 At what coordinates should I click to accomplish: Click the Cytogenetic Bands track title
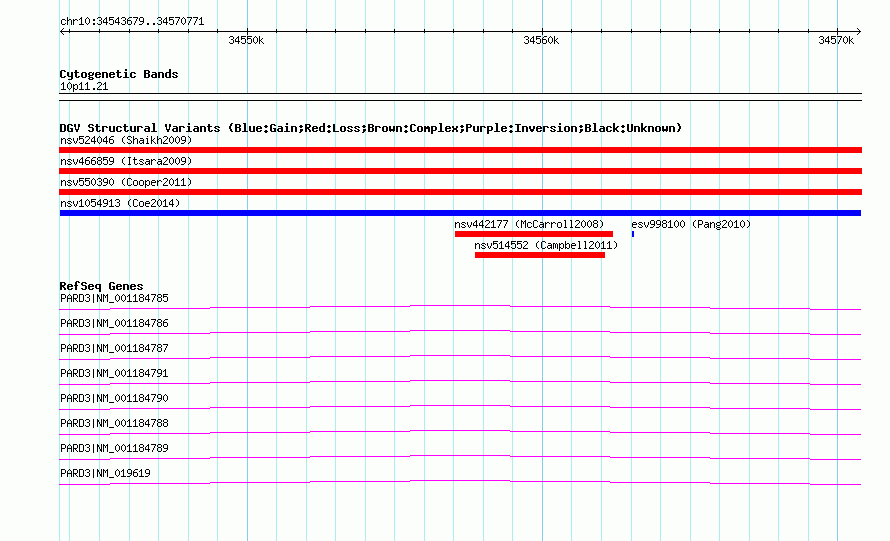(x=119, y=74)
